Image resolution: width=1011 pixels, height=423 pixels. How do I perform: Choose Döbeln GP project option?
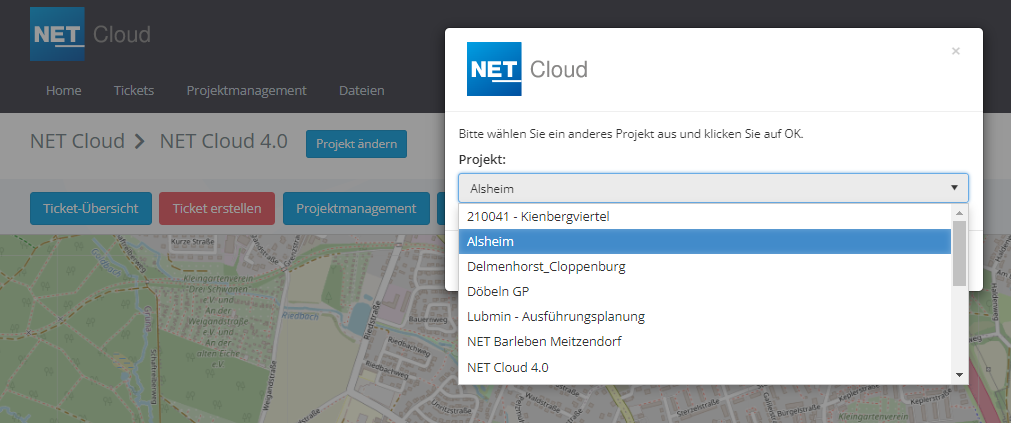[x=705, y=291]
